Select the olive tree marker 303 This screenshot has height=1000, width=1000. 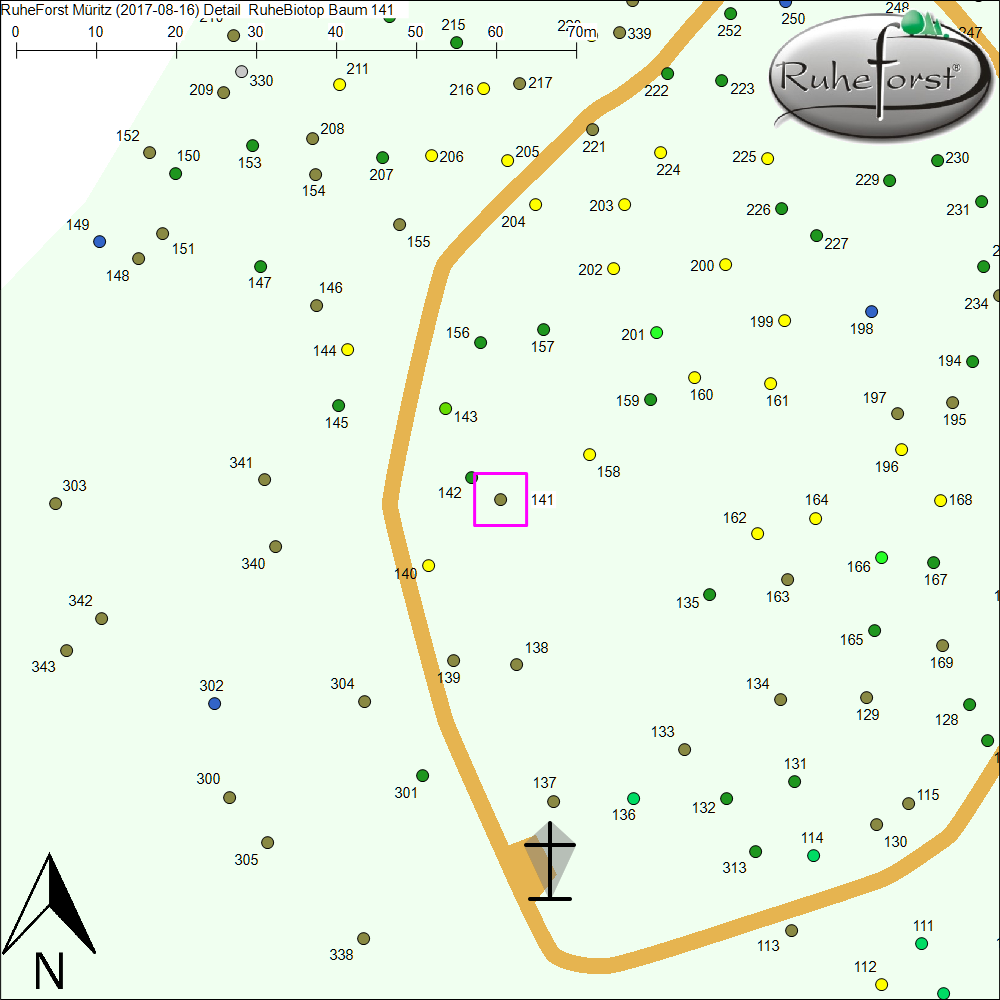tap(56, 504)
